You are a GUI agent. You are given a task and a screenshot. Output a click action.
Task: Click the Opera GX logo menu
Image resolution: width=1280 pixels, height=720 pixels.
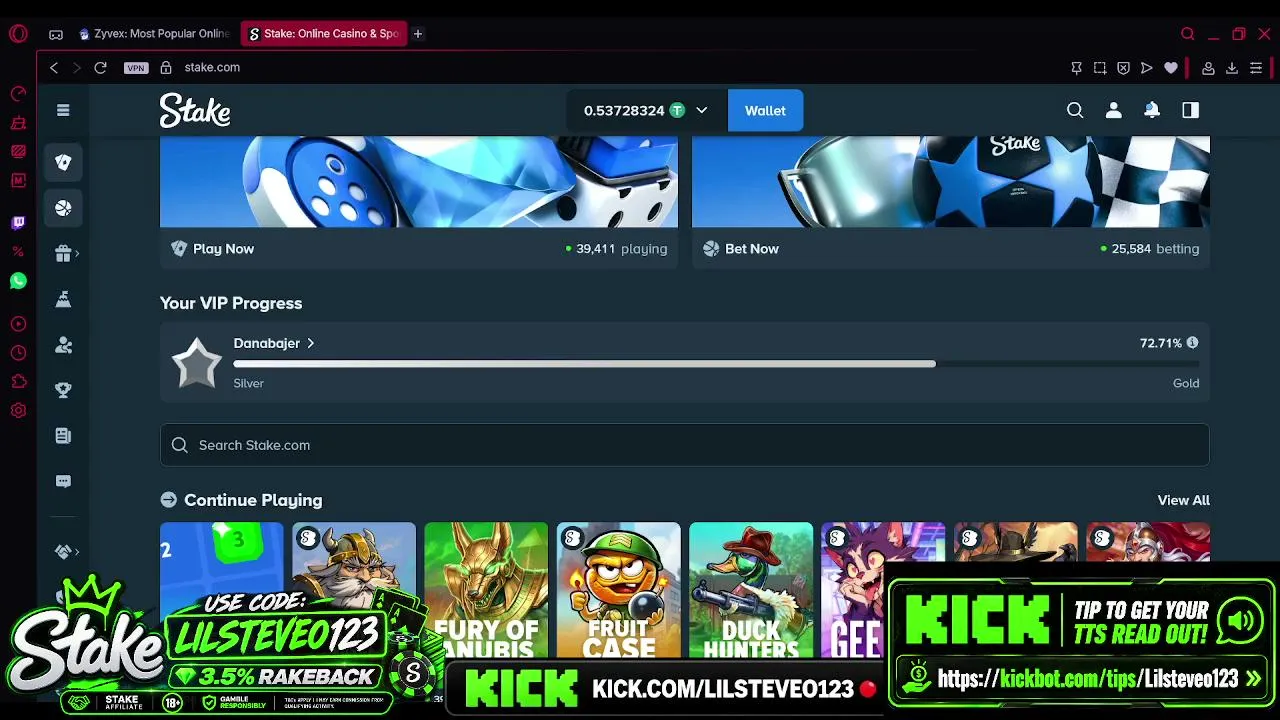point(18,34)
